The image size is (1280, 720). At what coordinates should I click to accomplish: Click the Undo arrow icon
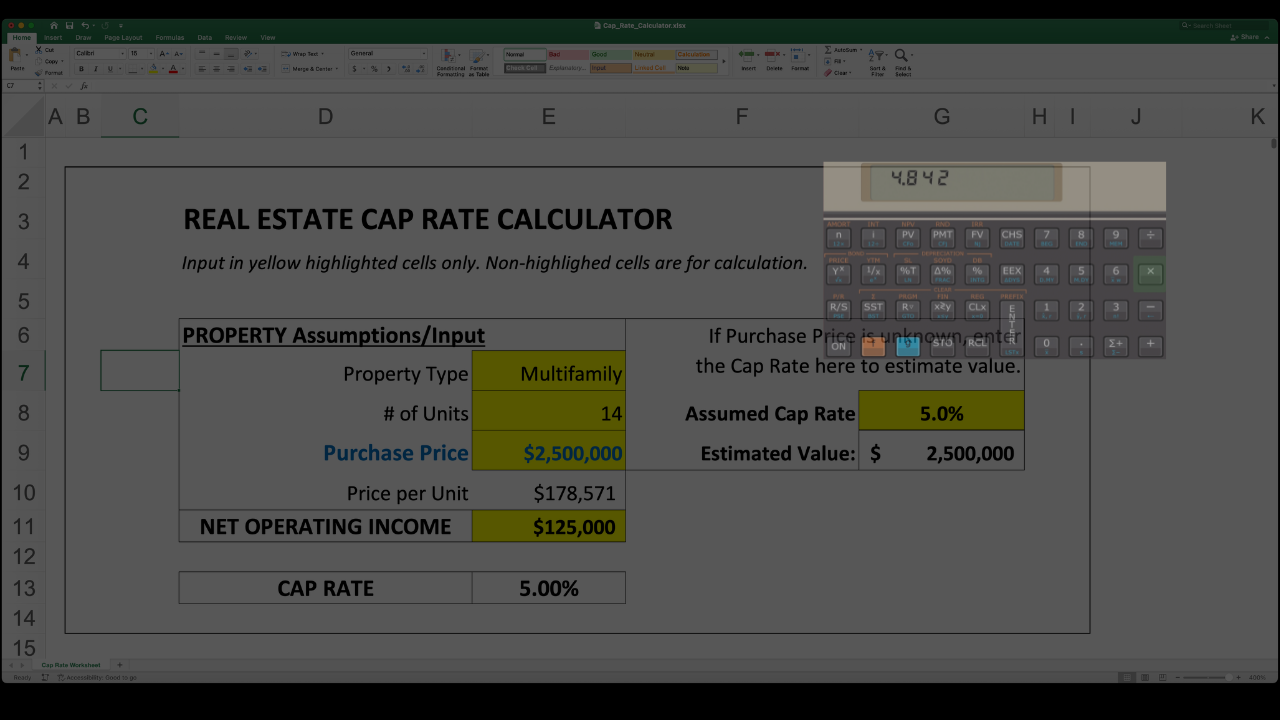point(84,26)
